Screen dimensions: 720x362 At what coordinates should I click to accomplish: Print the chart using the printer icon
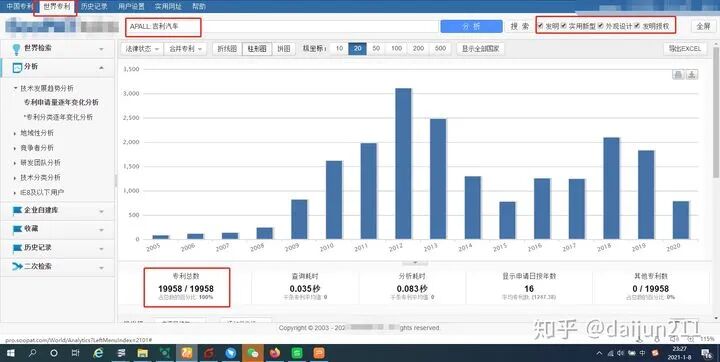(678, 74)
